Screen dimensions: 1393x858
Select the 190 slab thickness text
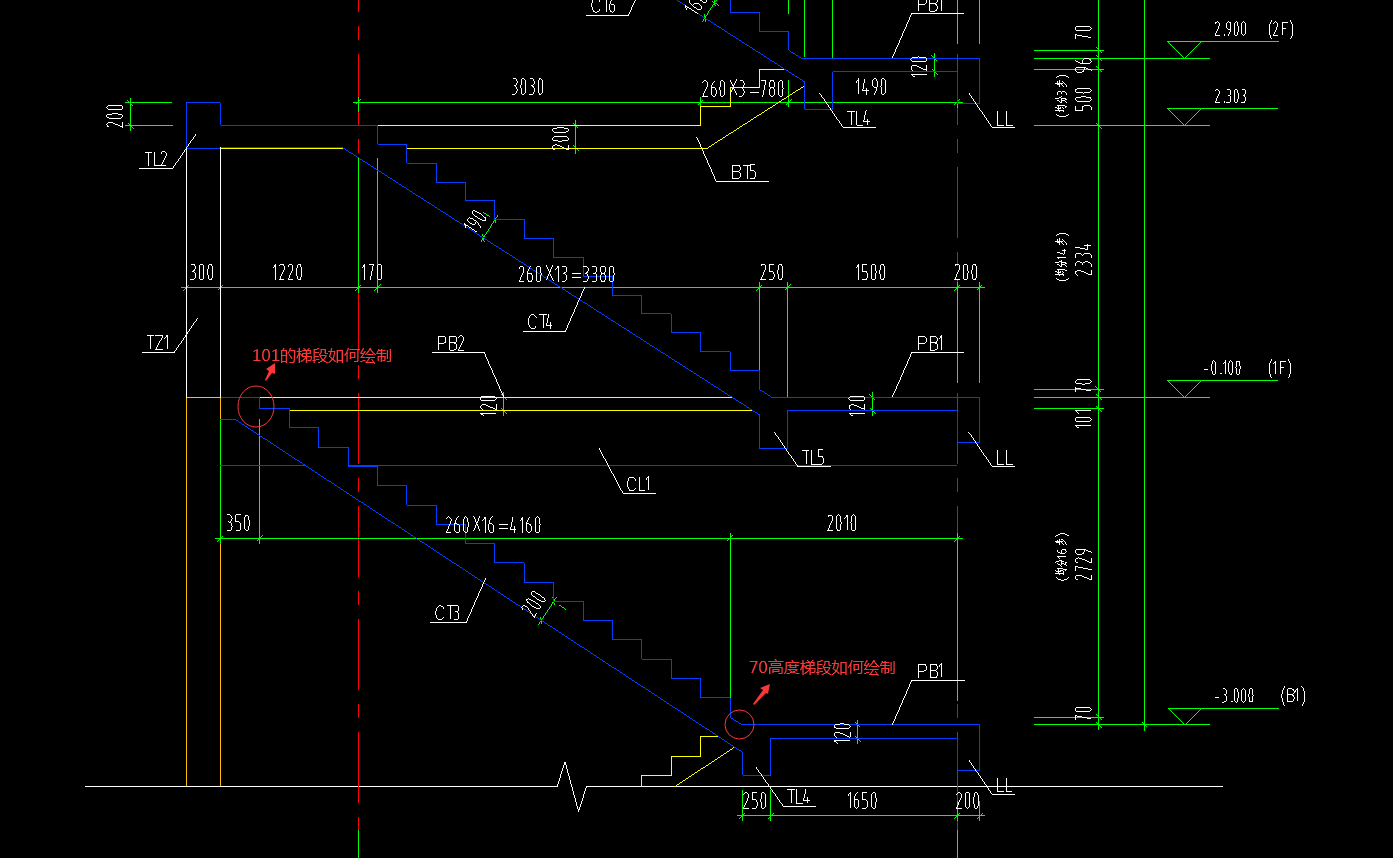point(478,219)
